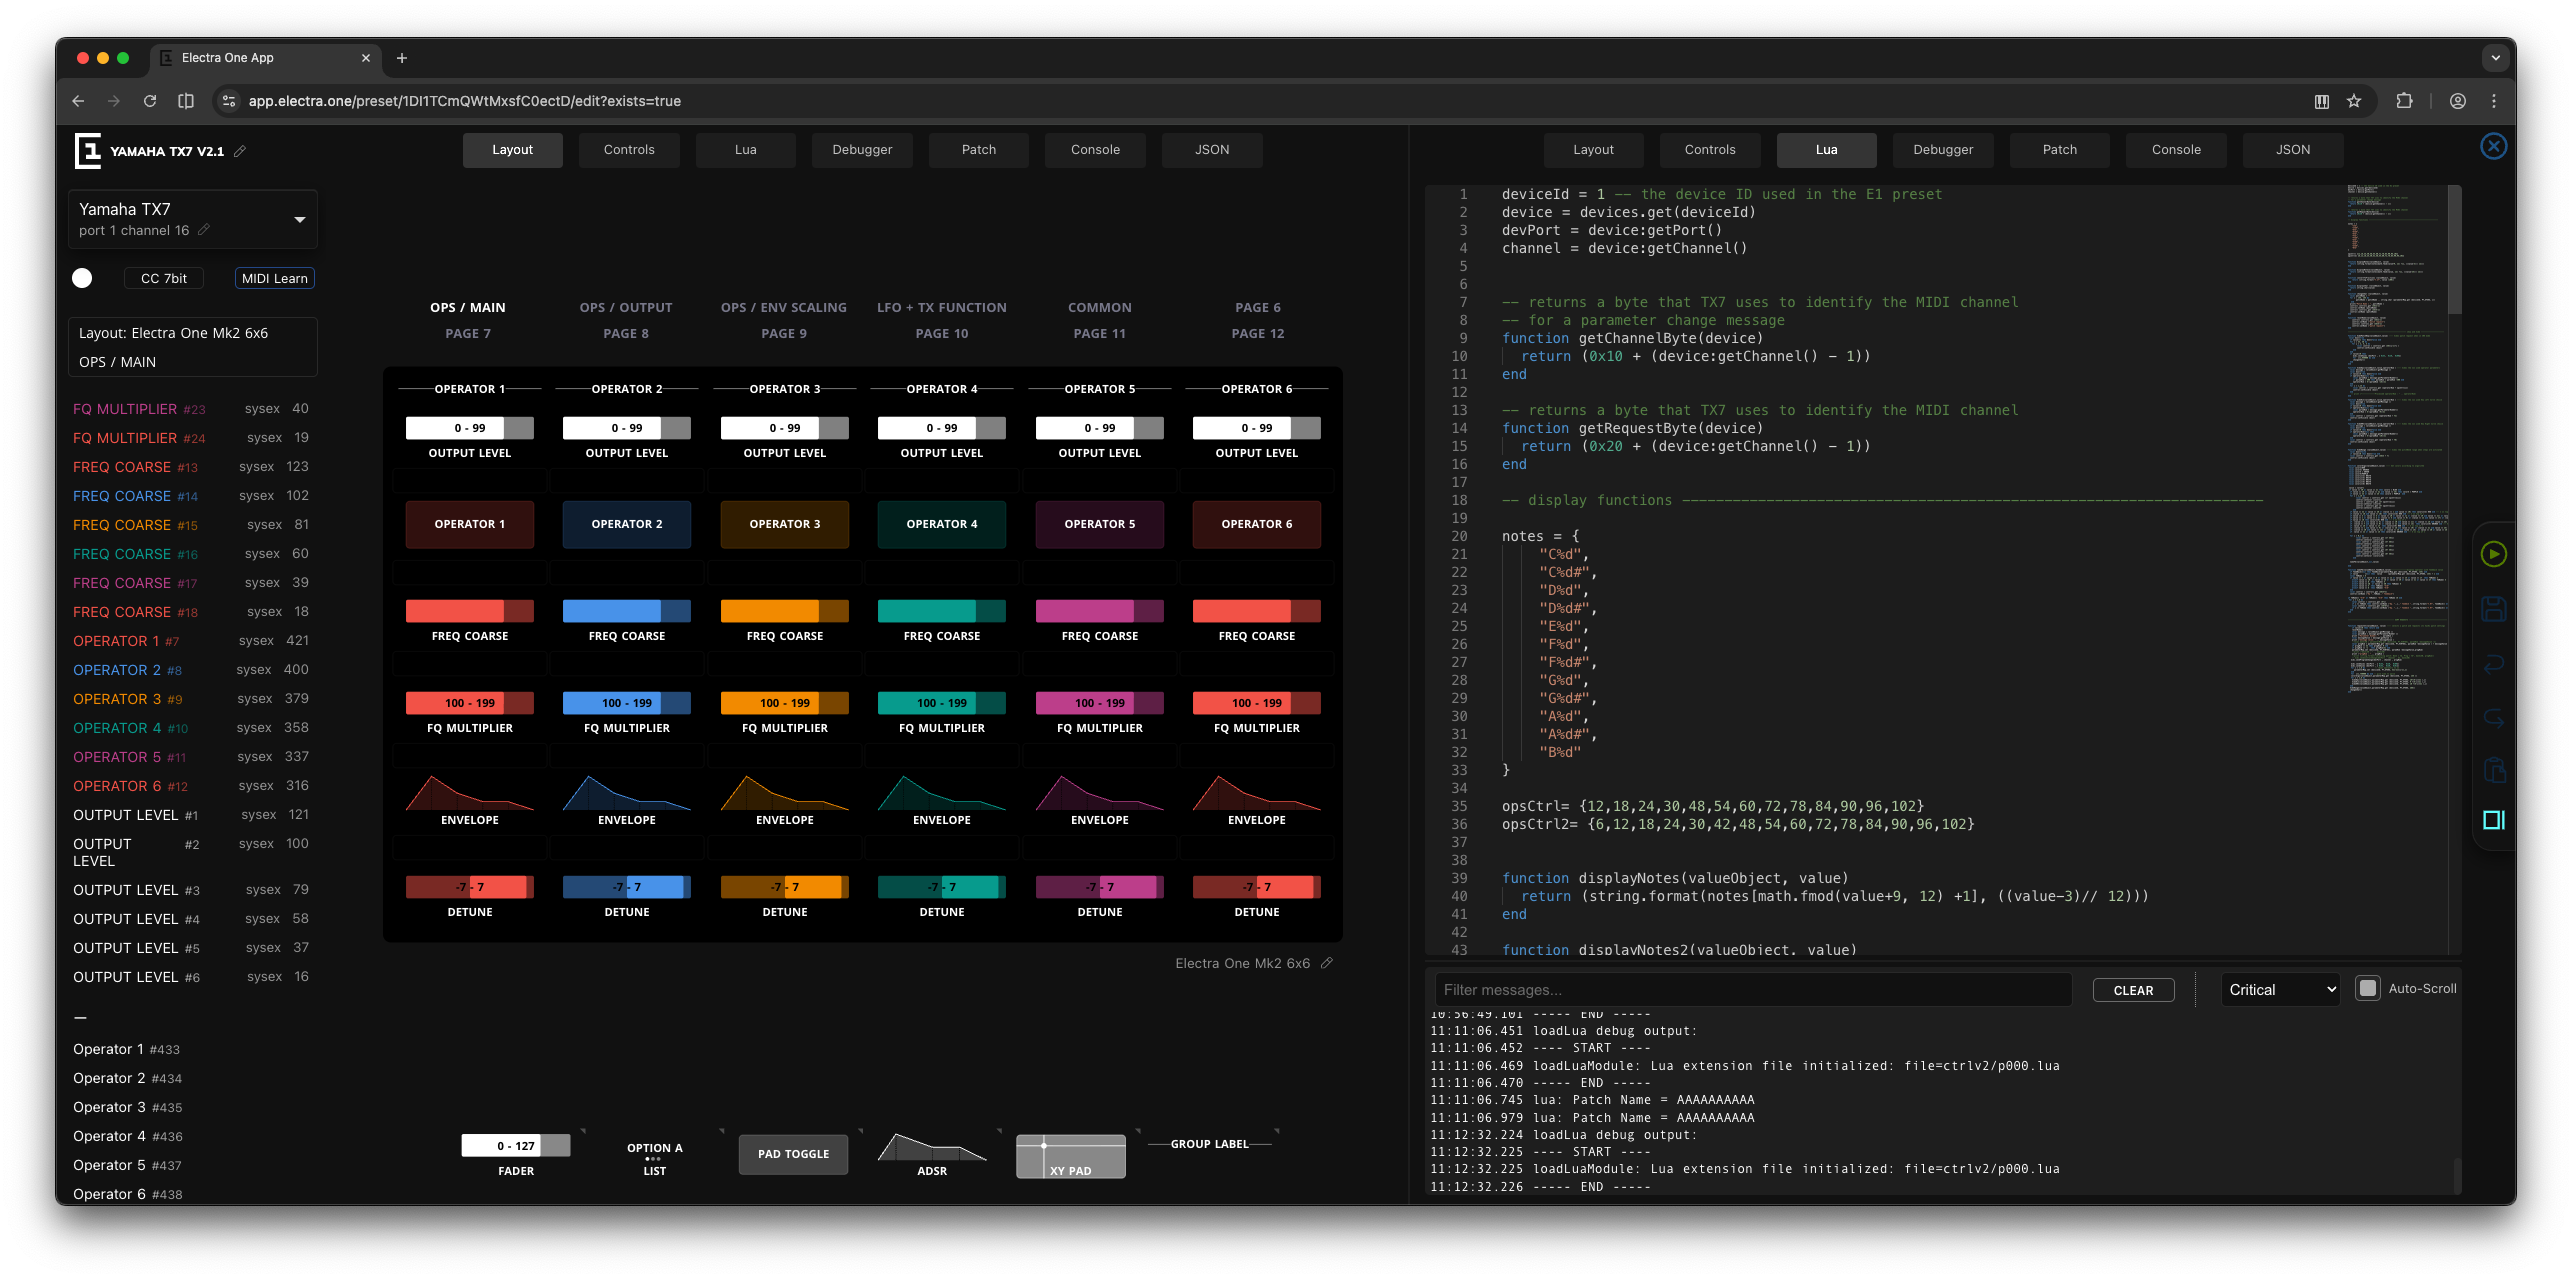This screenshot has width=2572, height=1279.
Task: Select the dark-blue OPERATOR 2 pad
Action: pyautogui.click(x=626, y=524)
